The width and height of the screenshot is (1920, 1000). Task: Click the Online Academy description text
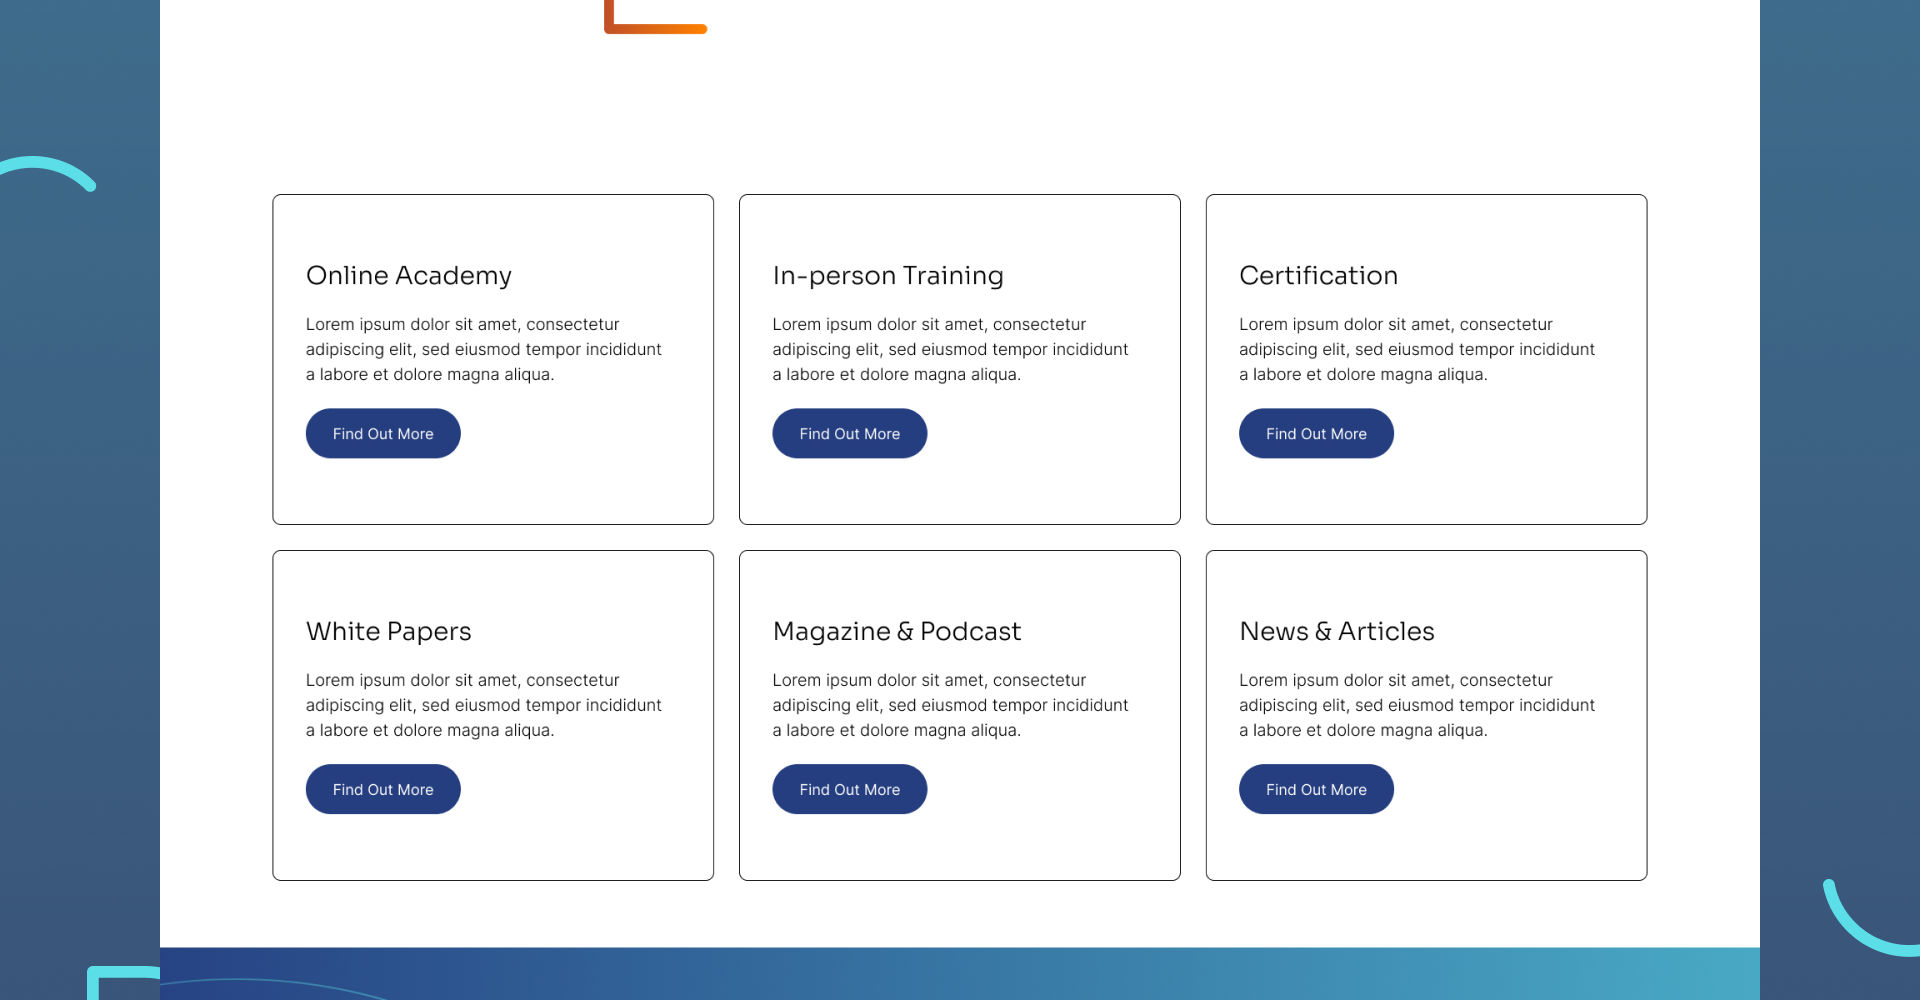click(483, 350)
